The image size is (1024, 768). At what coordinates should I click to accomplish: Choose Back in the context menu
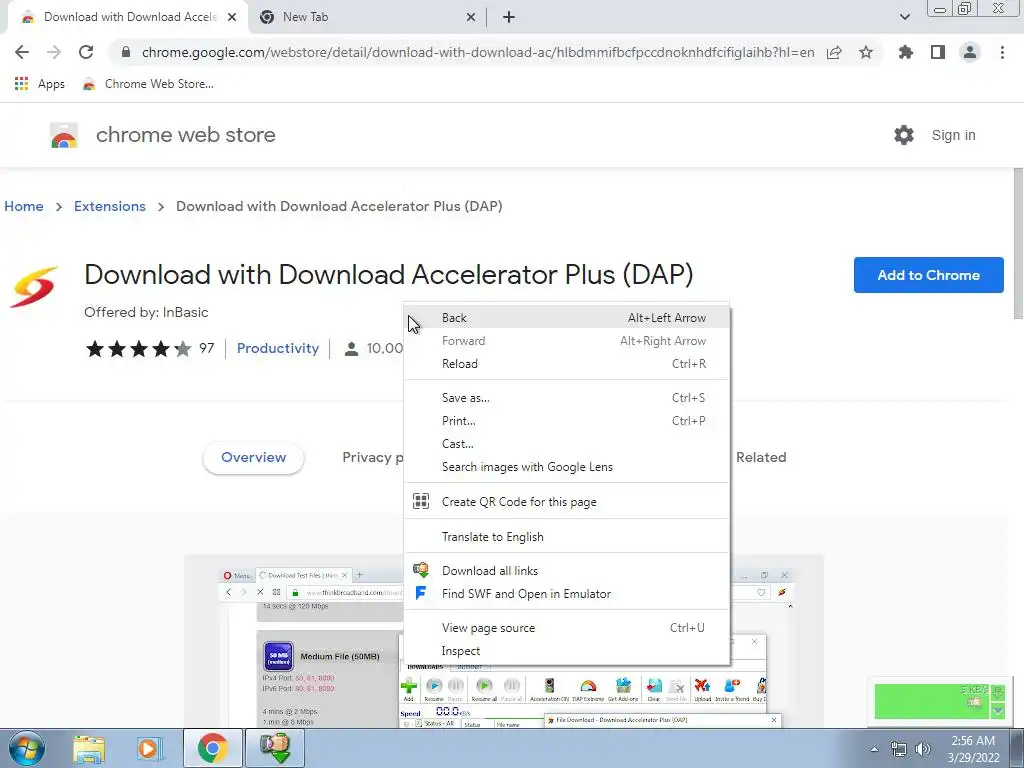[566, 318]
